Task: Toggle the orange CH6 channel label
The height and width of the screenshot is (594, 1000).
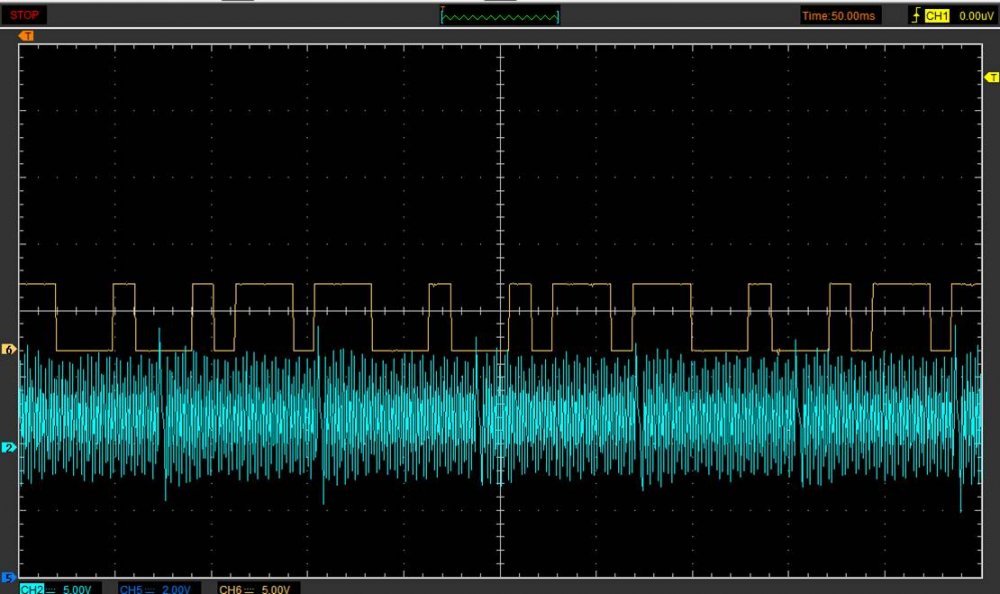Action: pyautogui.click(x=230, y=589)
